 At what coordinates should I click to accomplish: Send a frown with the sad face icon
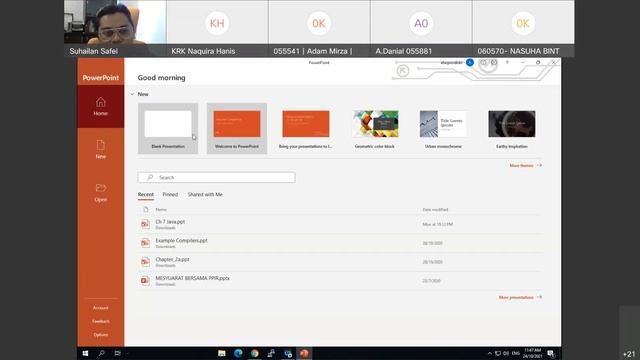click(x=494, y=62)
